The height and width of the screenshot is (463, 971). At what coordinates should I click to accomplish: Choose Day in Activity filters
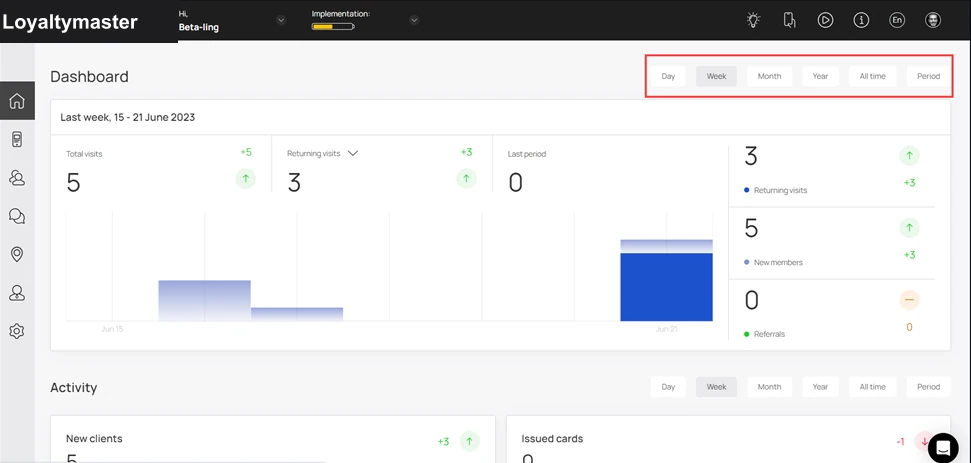point(668,387)
